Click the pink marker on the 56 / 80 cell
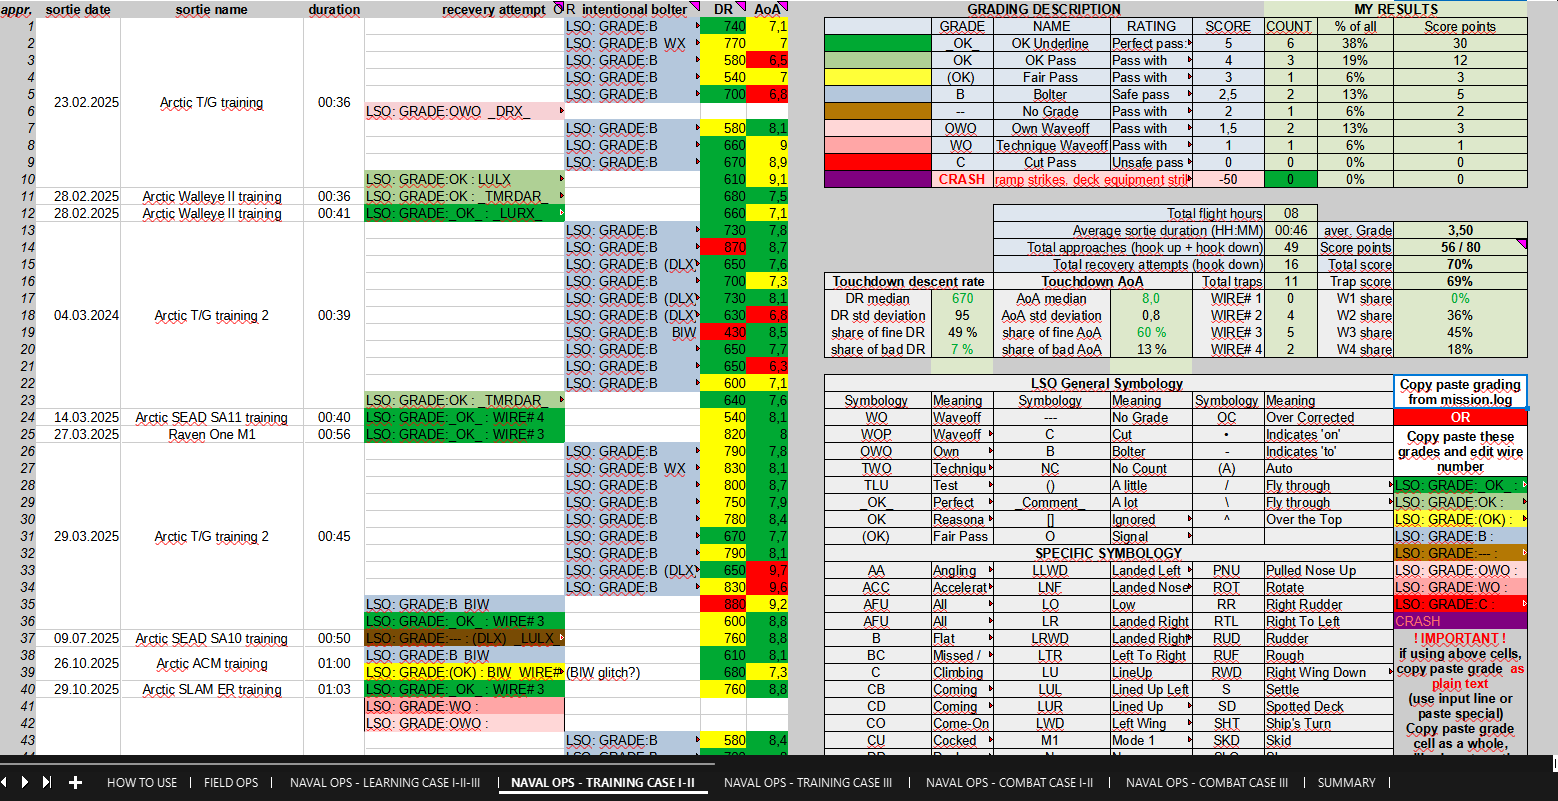1558x801 pixels. [x=1522, y=243]
